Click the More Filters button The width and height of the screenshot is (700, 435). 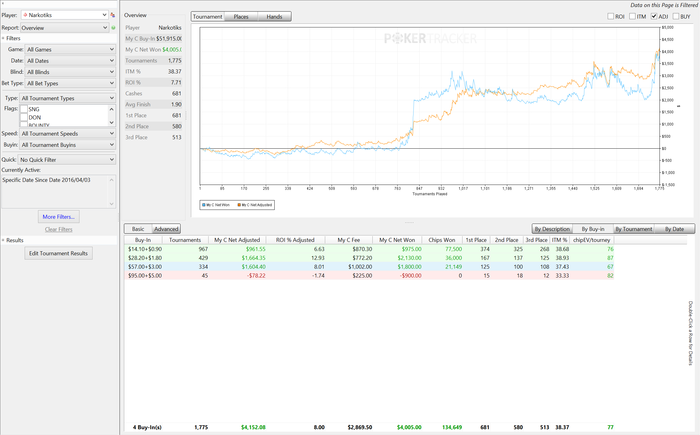pos(59,216)
